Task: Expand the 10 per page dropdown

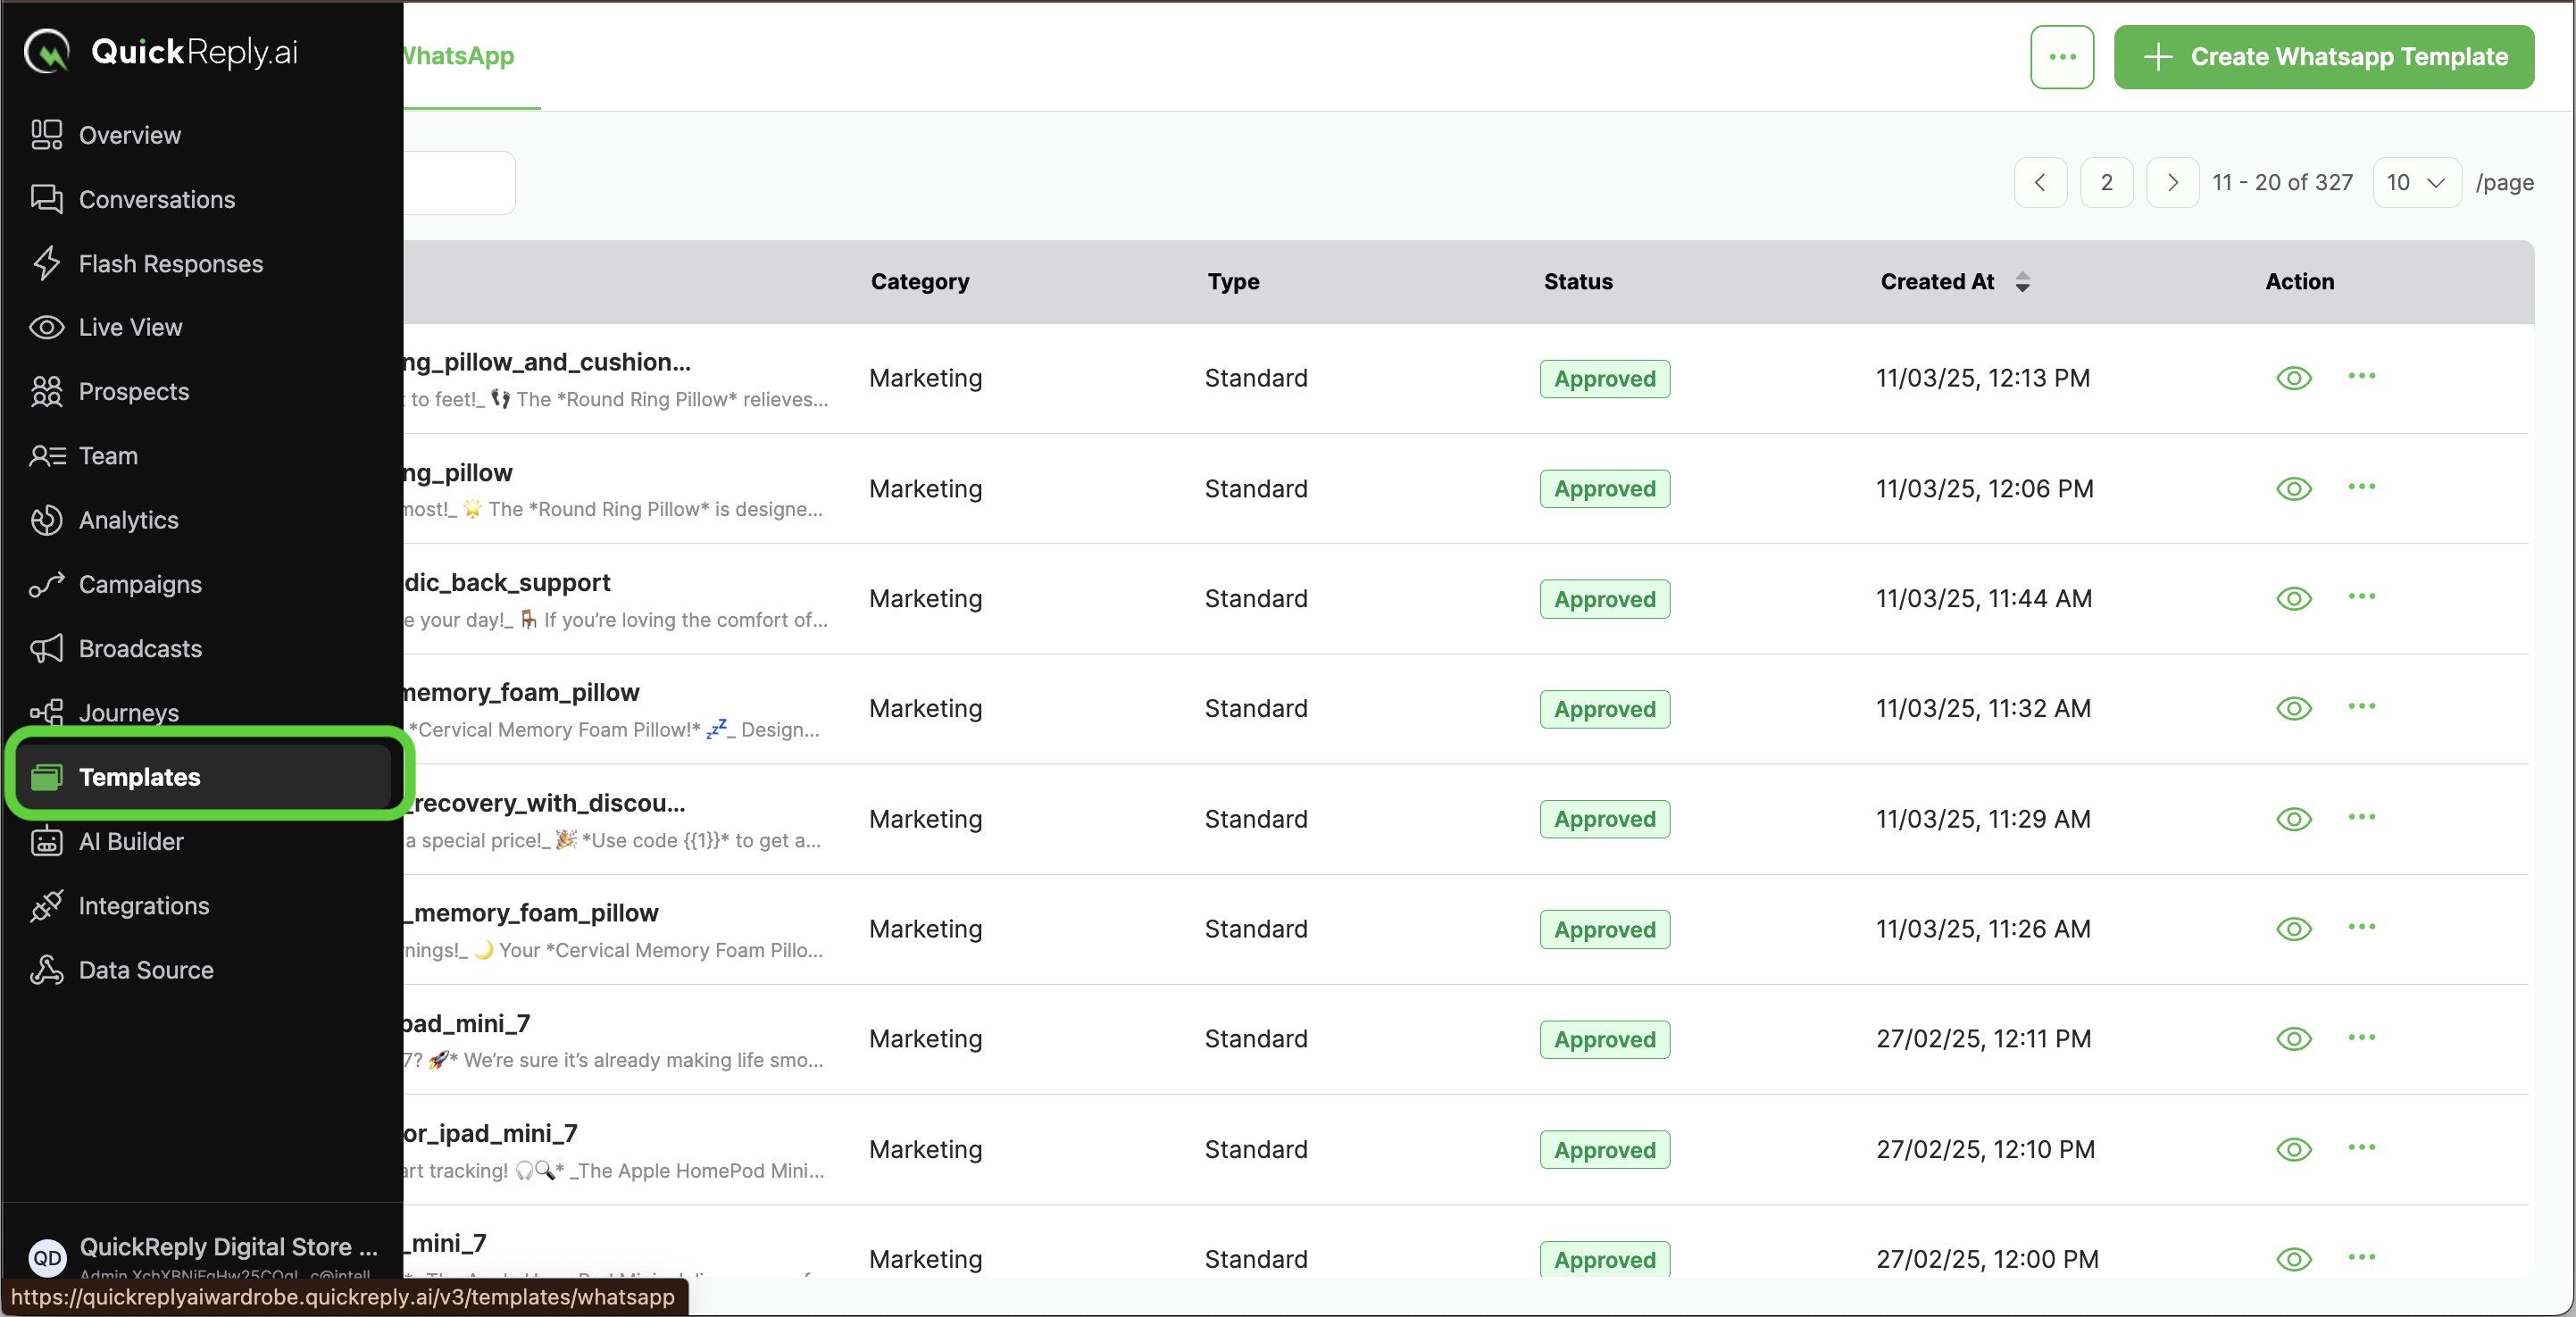Action: (x=2416, y=182)
